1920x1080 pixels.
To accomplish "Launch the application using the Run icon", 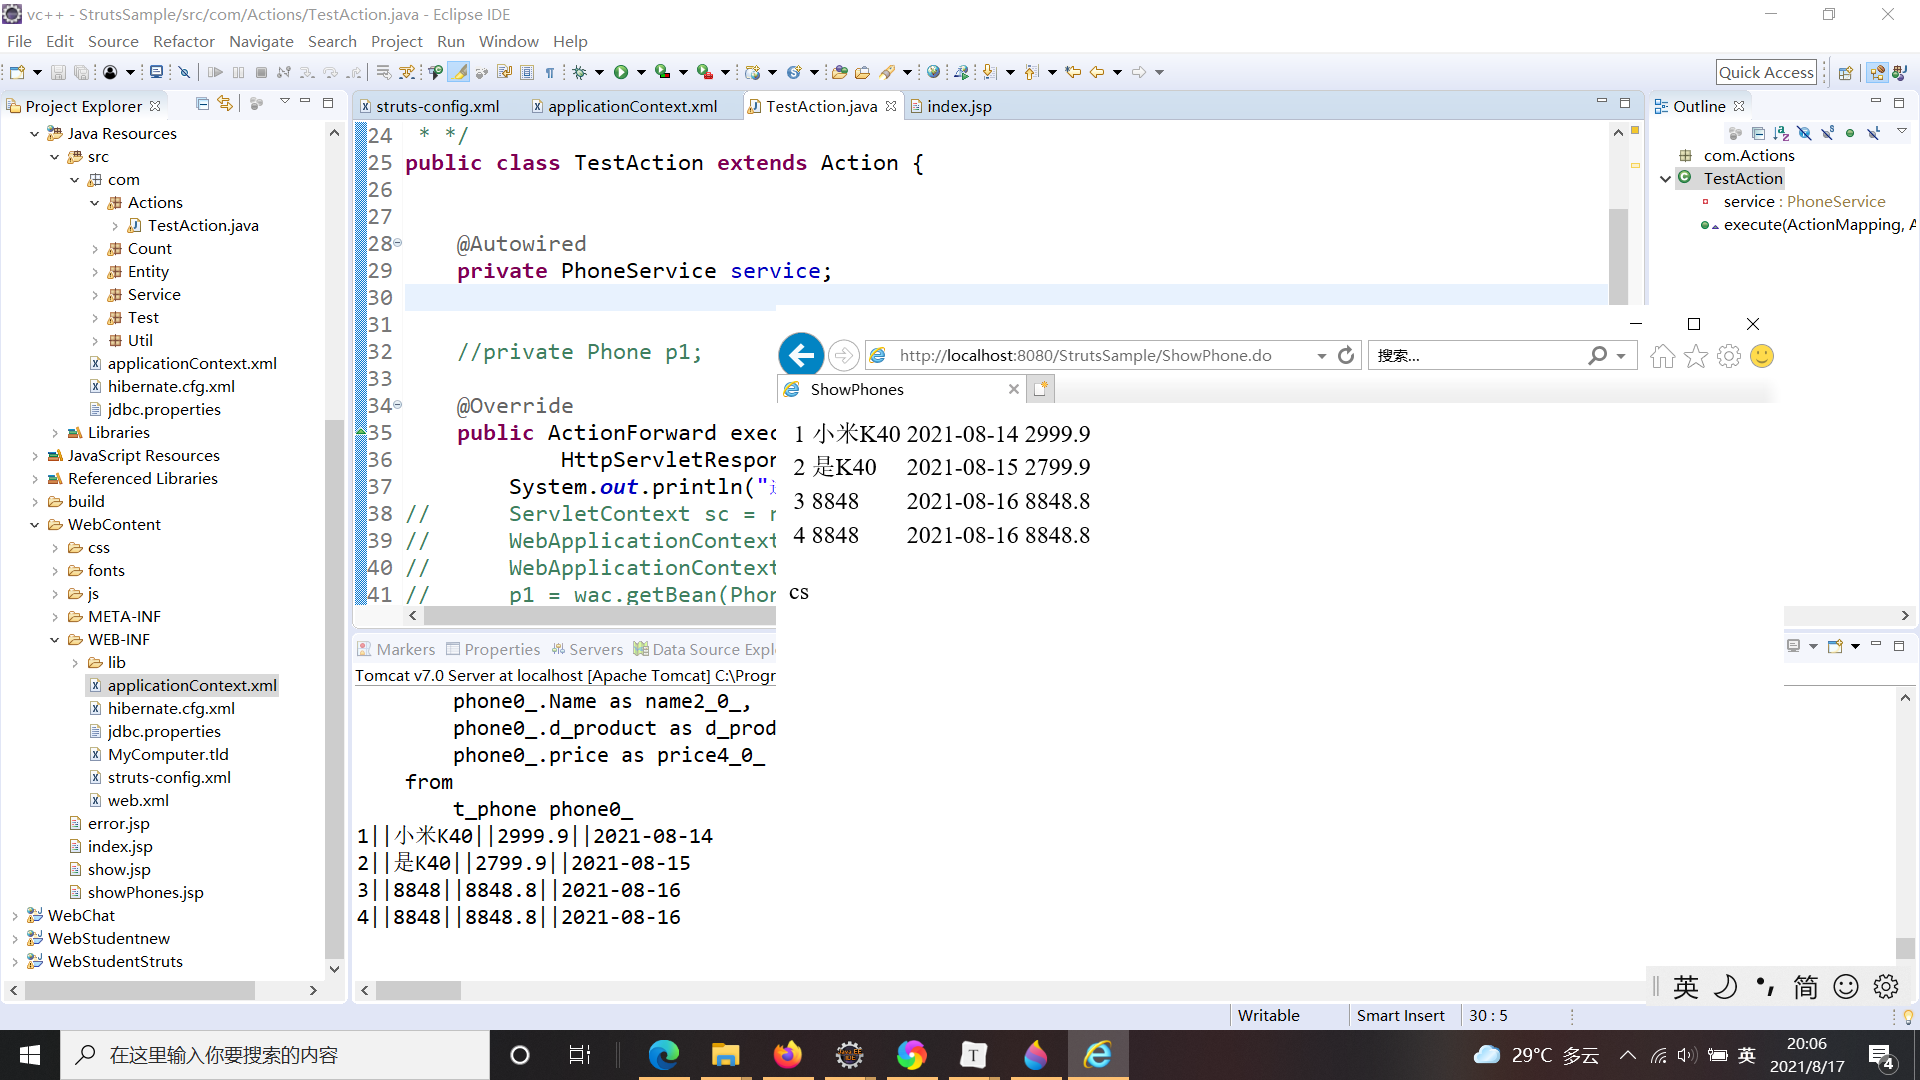I will 621,72.
